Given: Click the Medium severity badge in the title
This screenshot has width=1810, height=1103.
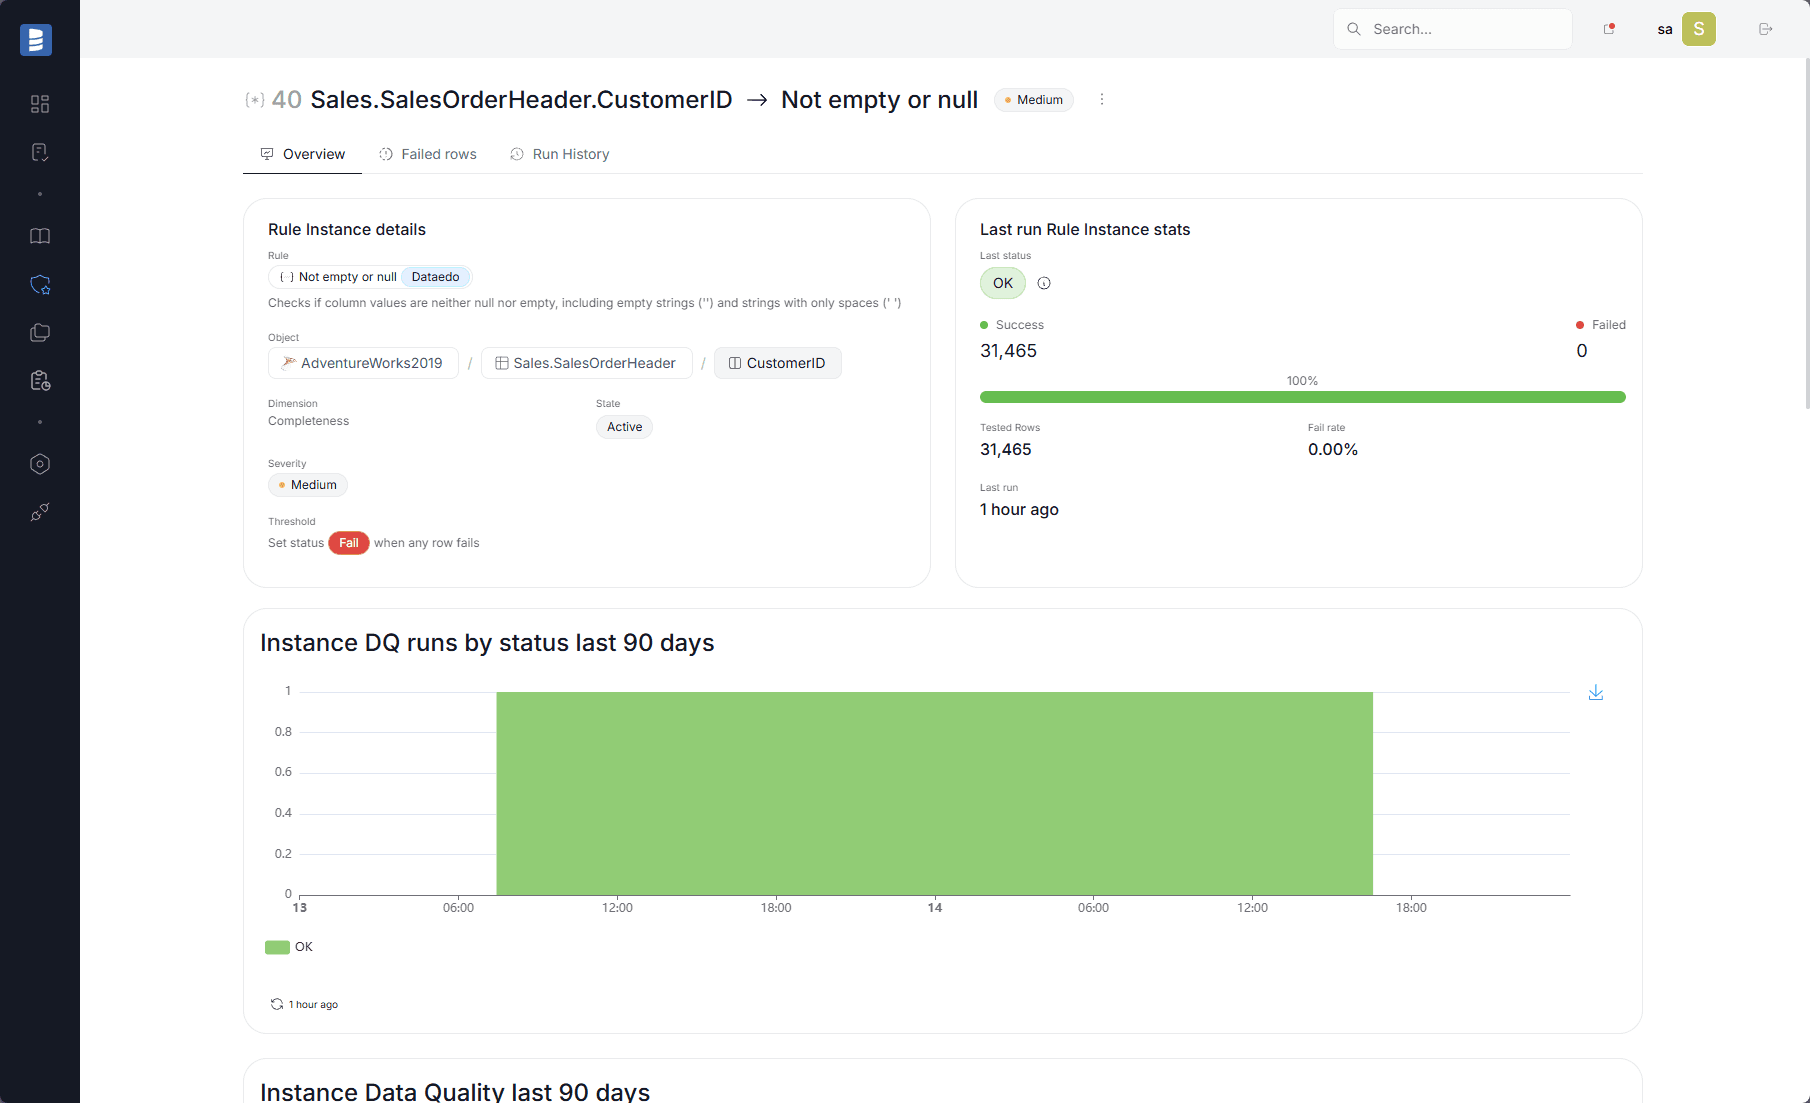Looking at the screenshot, I should pyautogui.click(x=1034, y=100).
